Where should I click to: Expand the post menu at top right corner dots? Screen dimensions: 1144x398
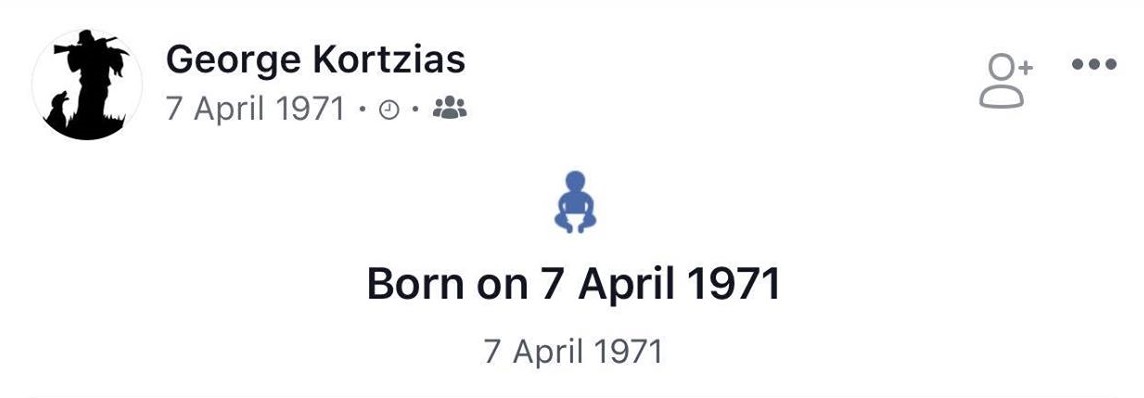pyautogui.click(x=1094, y=64)
